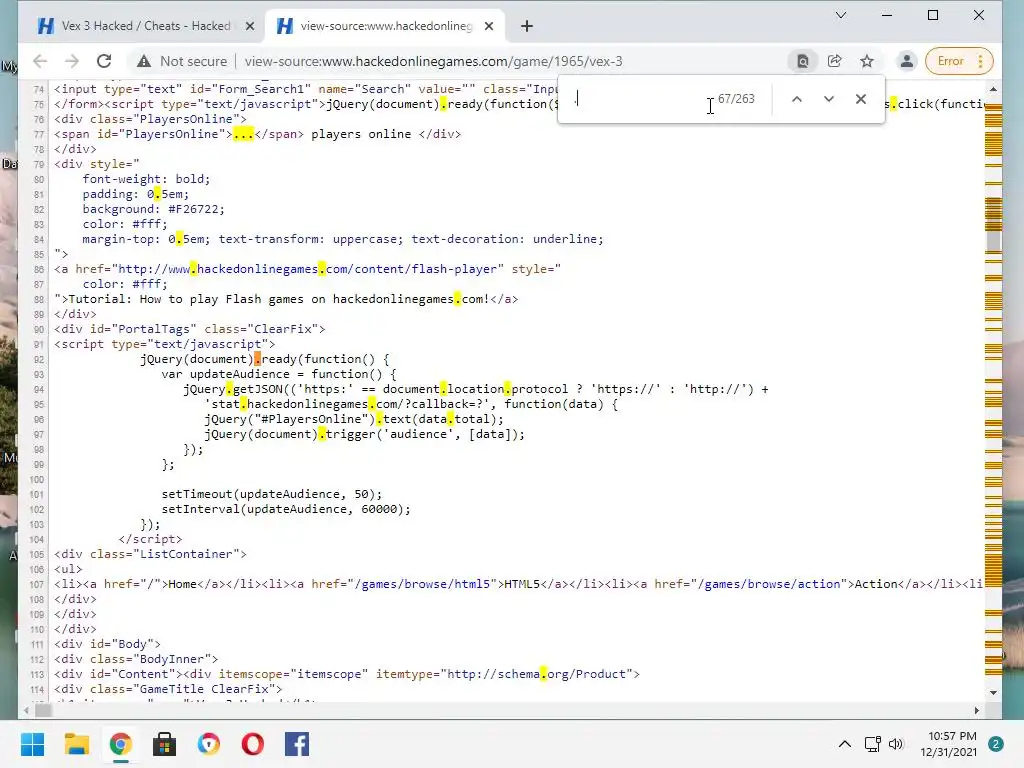Click the Error update button
The width and height of the screenshot is (1024, 768).
pos(951,61)
